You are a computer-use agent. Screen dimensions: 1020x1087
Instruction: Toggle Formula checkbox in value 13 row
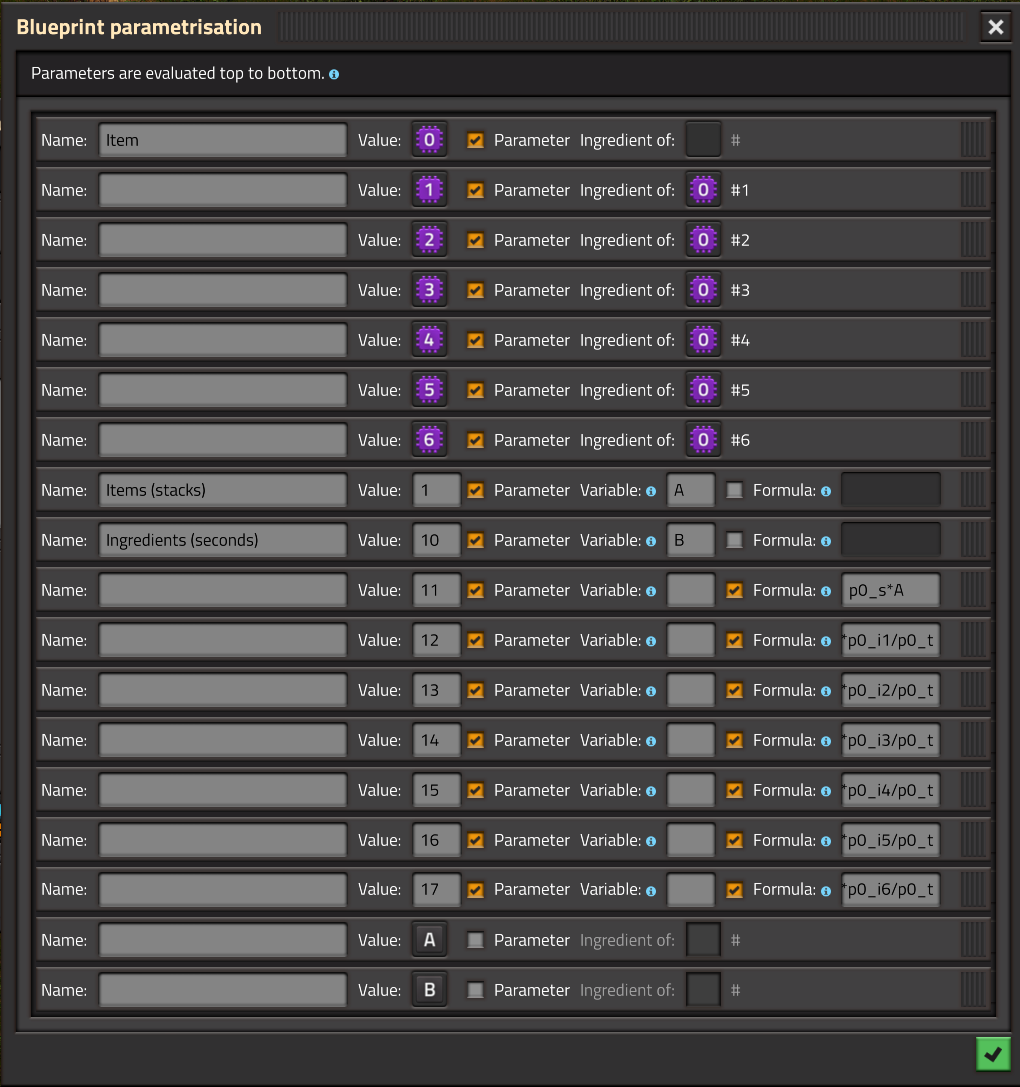pyautogui.click(x=734, y=690)
